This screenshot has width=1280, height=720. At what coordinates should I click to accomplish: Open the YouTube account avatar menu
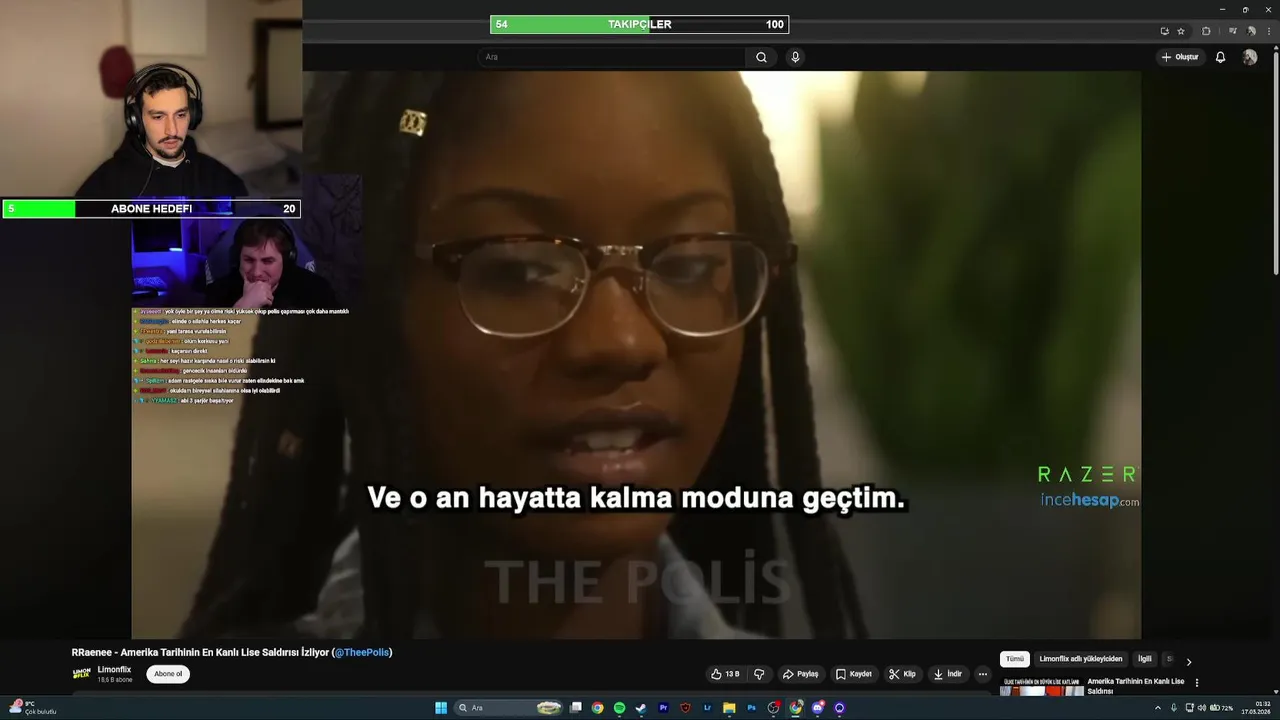(1249, 57)
